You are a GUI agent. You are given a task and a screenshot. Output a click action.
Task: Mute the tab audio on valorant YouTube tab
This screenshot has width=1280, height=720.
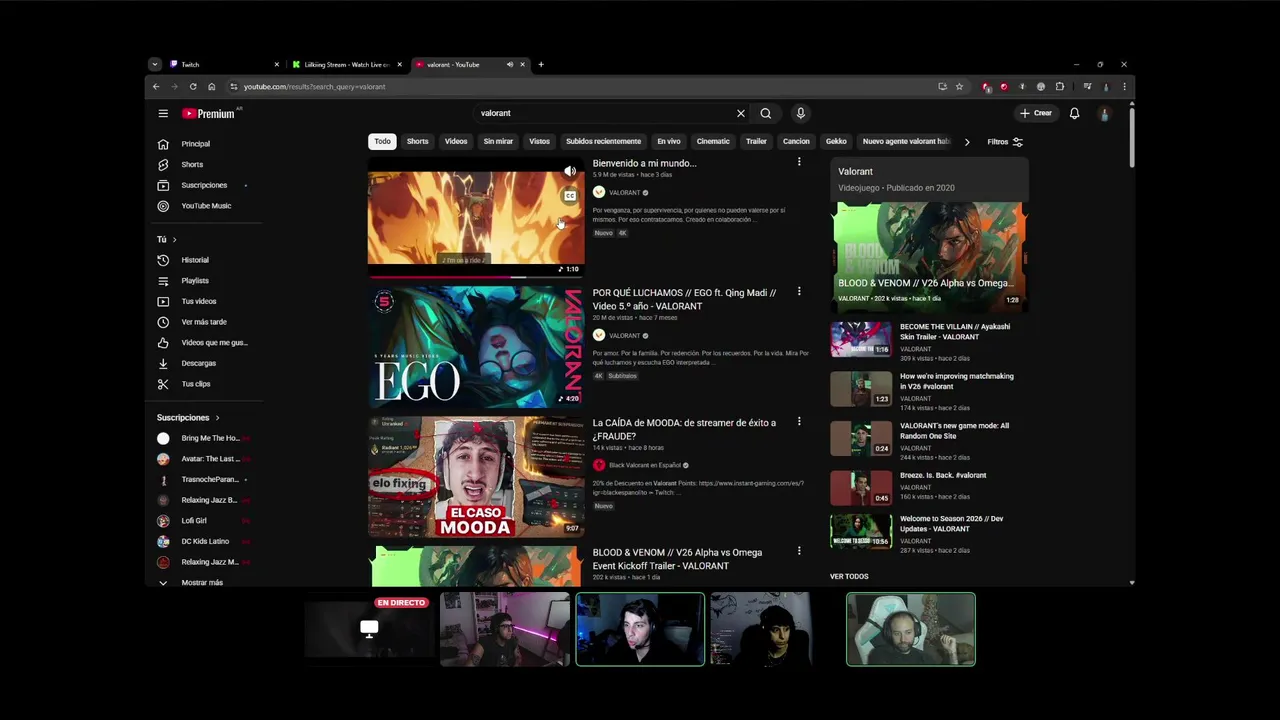pos(509,64)
